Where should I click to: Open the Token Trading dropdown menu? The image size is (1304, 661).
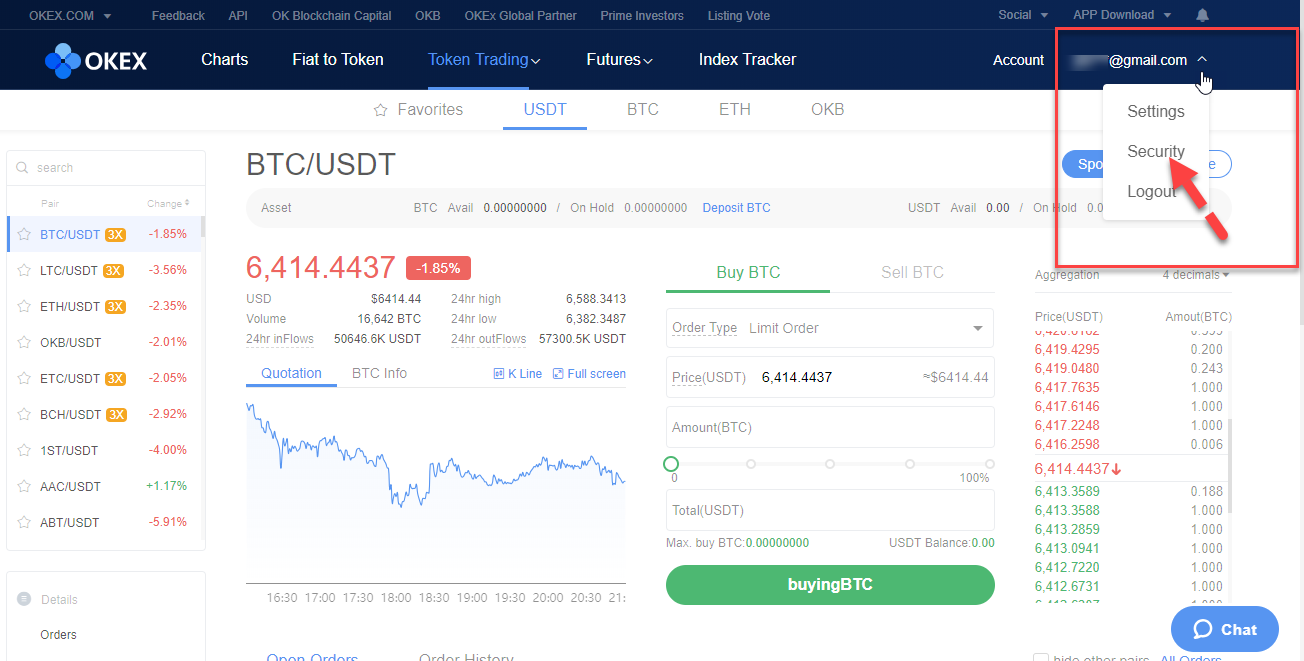point(484,60)
